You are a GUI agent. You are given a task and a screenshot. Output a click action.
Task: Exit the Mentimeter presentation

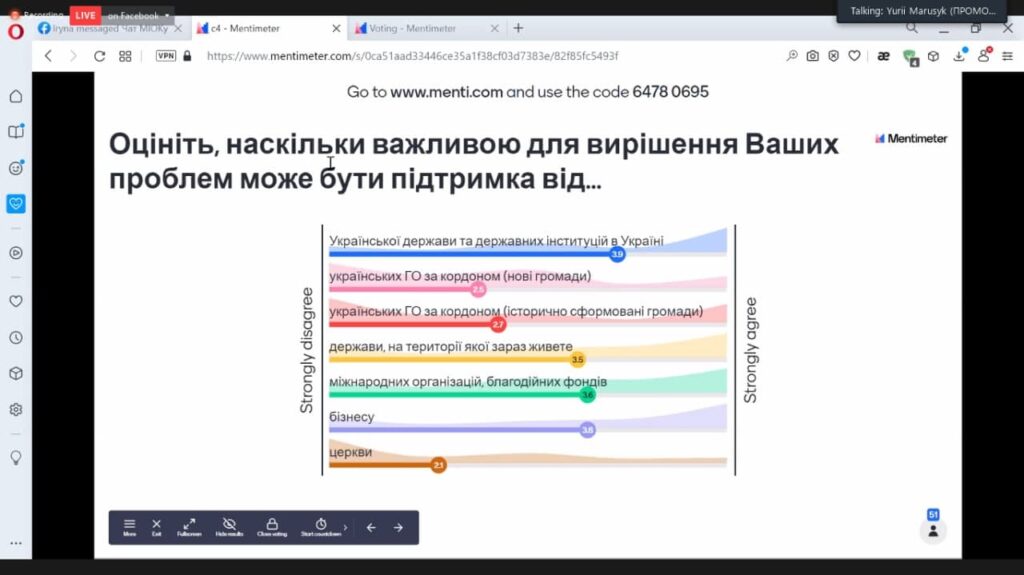point(157,527)
